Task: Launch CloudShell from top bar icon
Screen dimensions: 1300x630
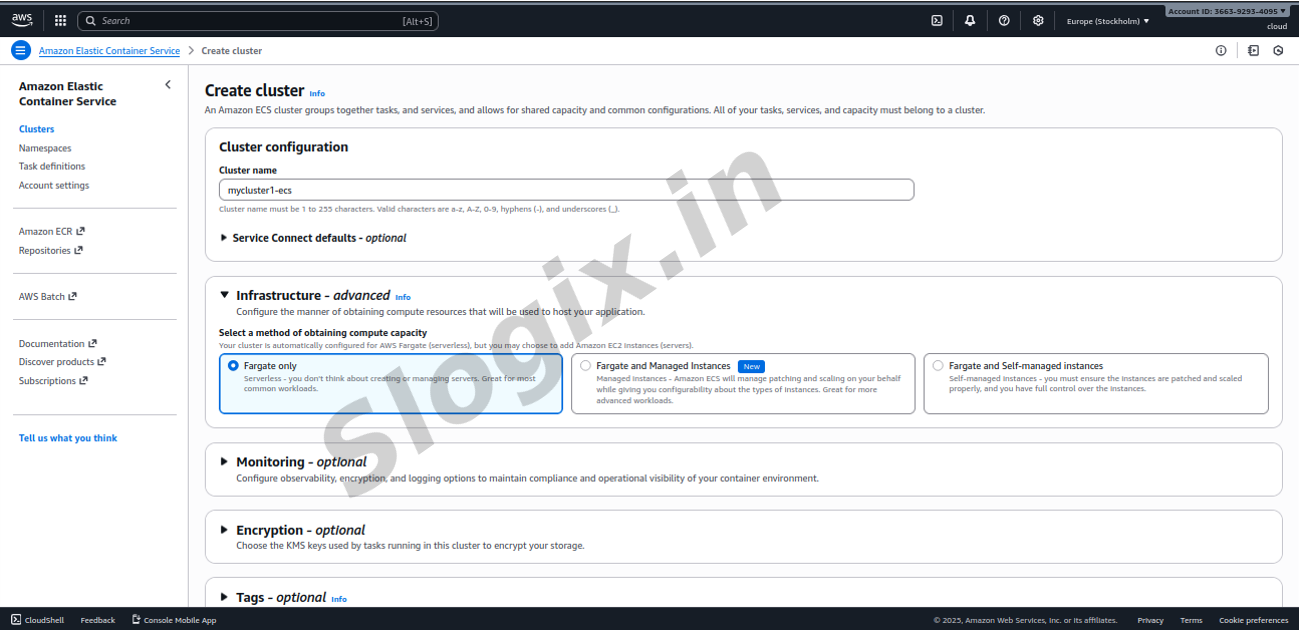Action: [x=937, y=20]
